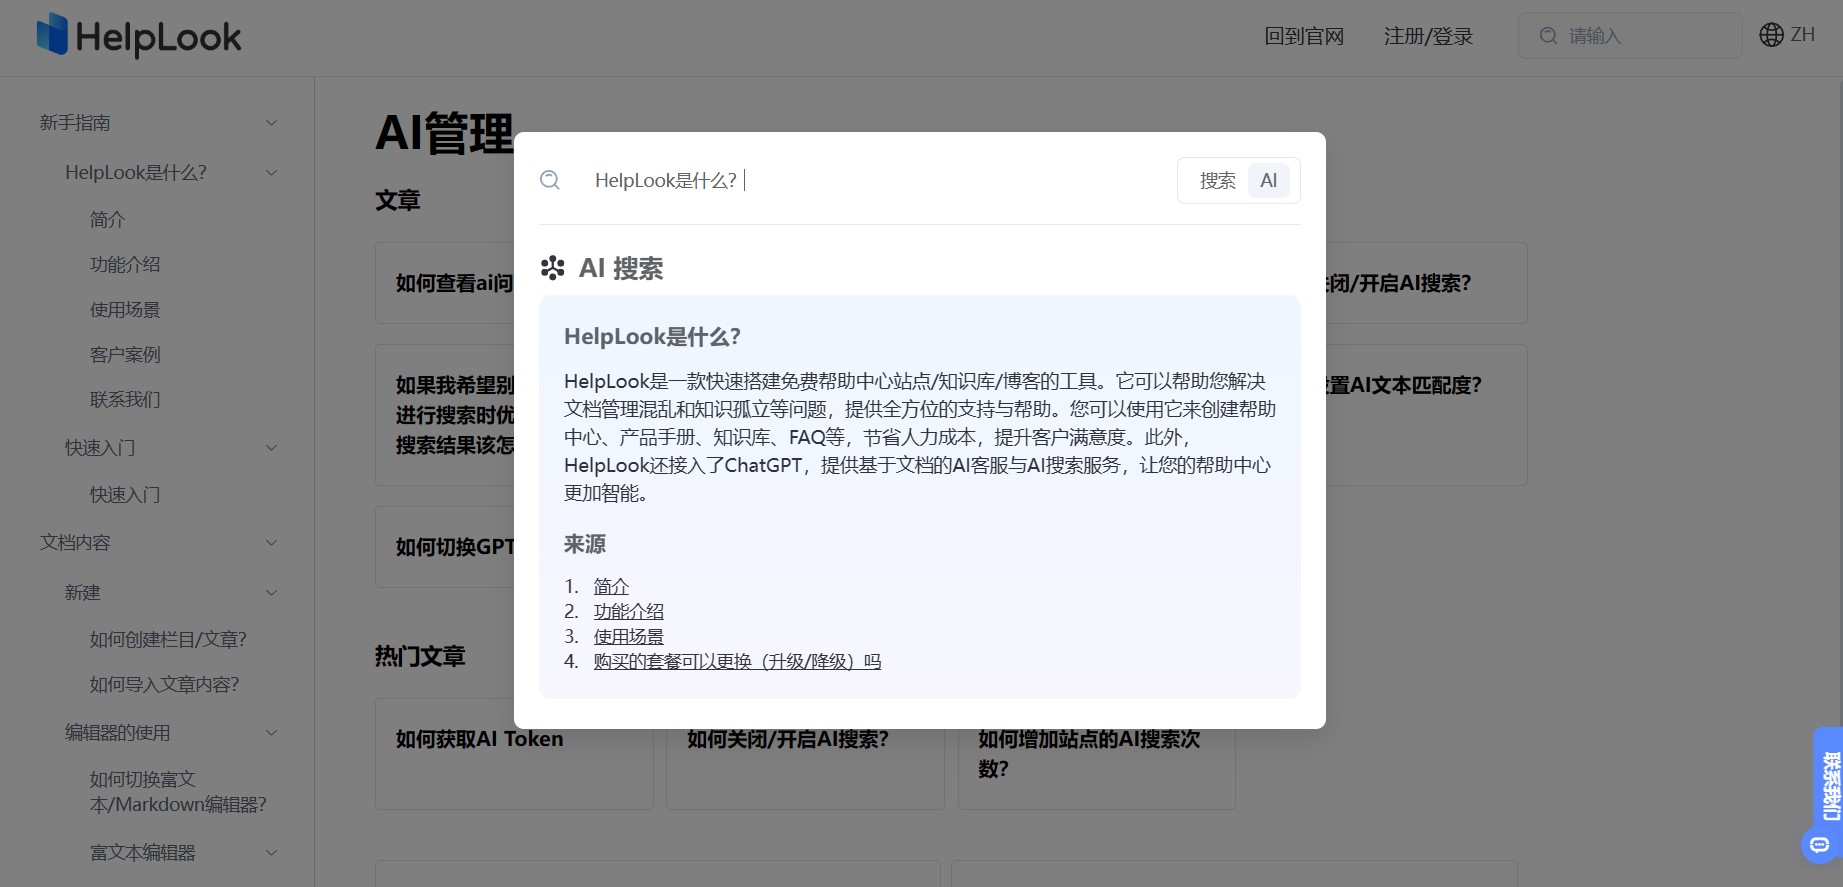Click the HelpLook是什么? answer heading
1843x887 pixels.
[x=652, y=337]
